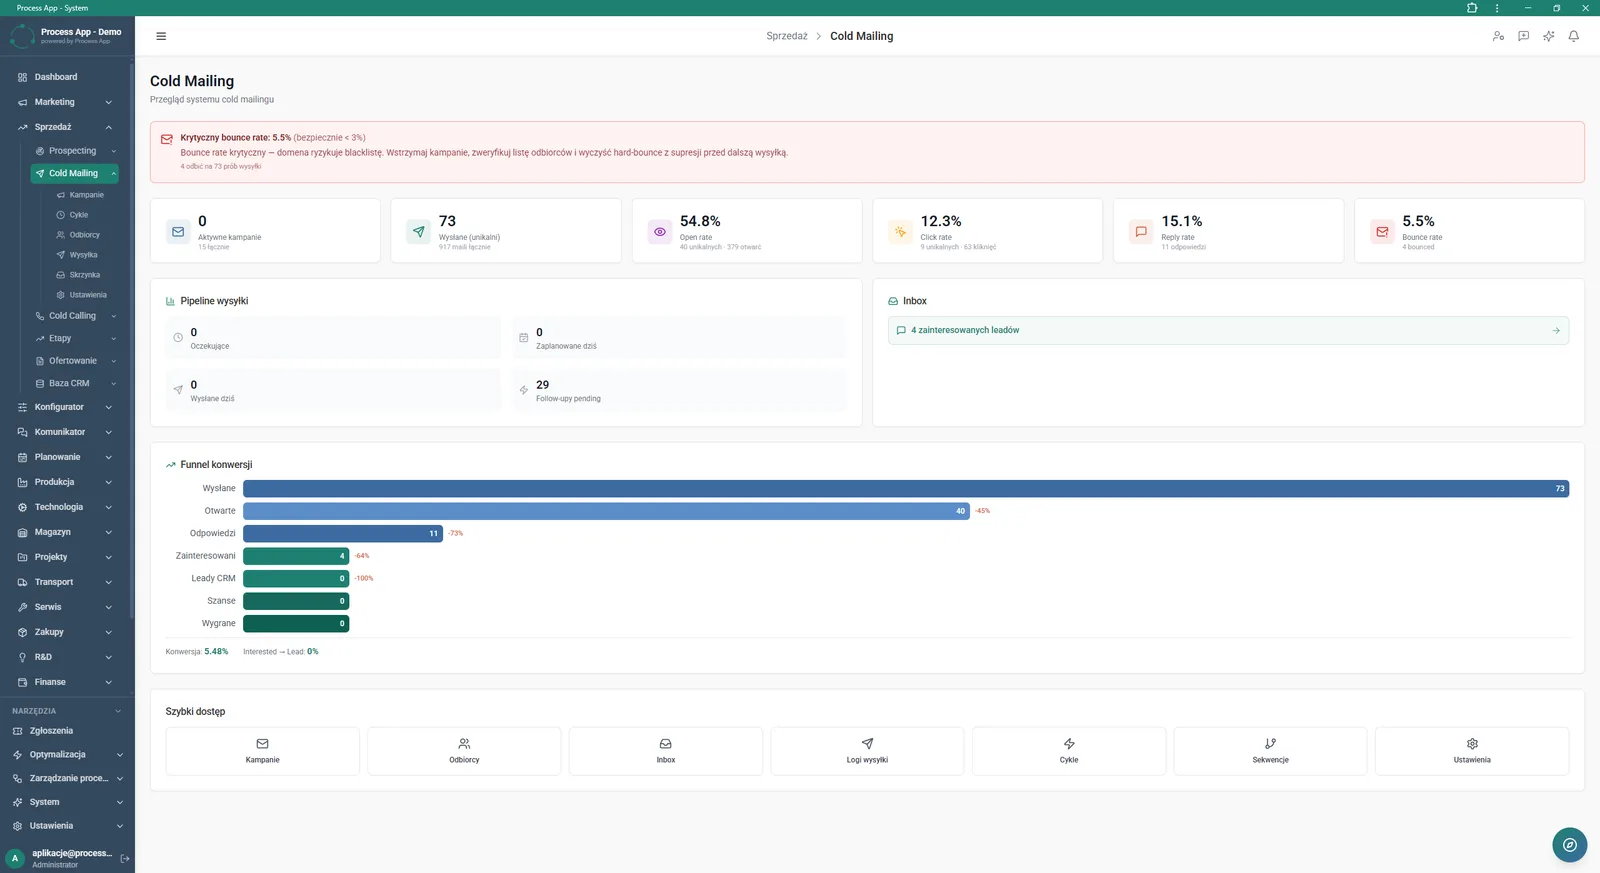1600x873 pixels.
Task: Open notifications bell icon in header
Action: pos(1573,36)
